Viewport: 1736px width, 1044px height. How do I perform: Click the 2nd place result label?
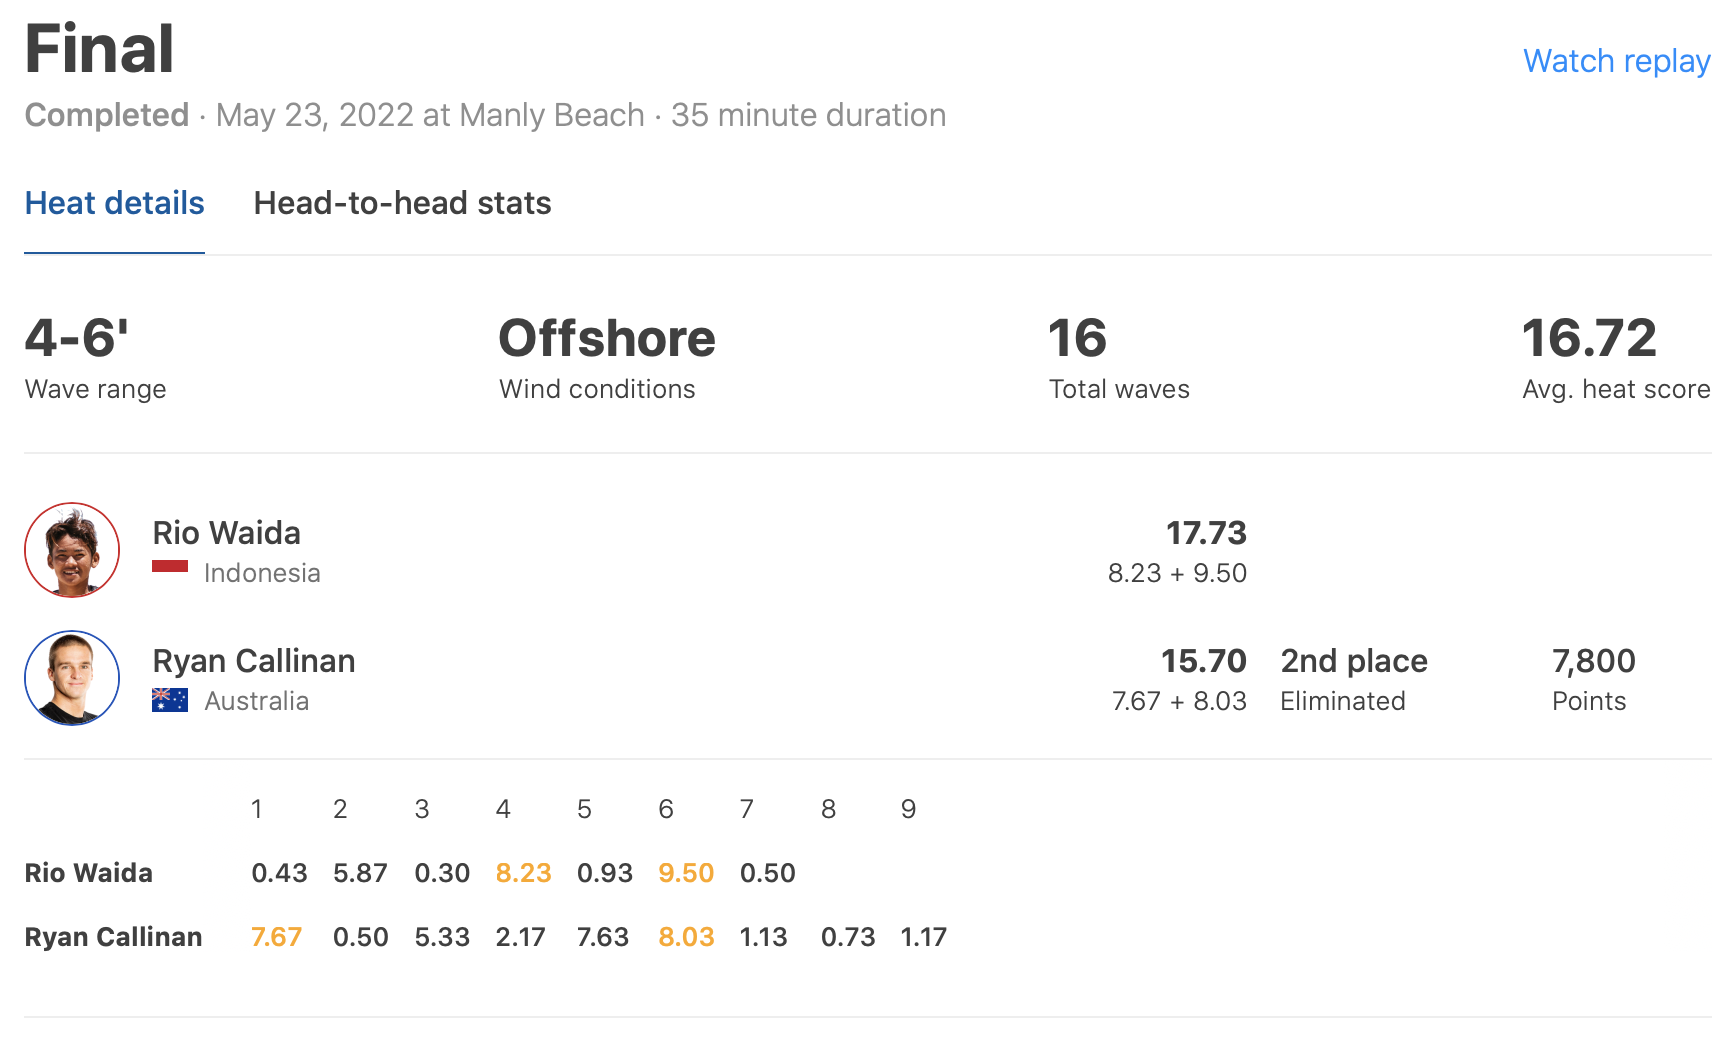[1354, 661]
